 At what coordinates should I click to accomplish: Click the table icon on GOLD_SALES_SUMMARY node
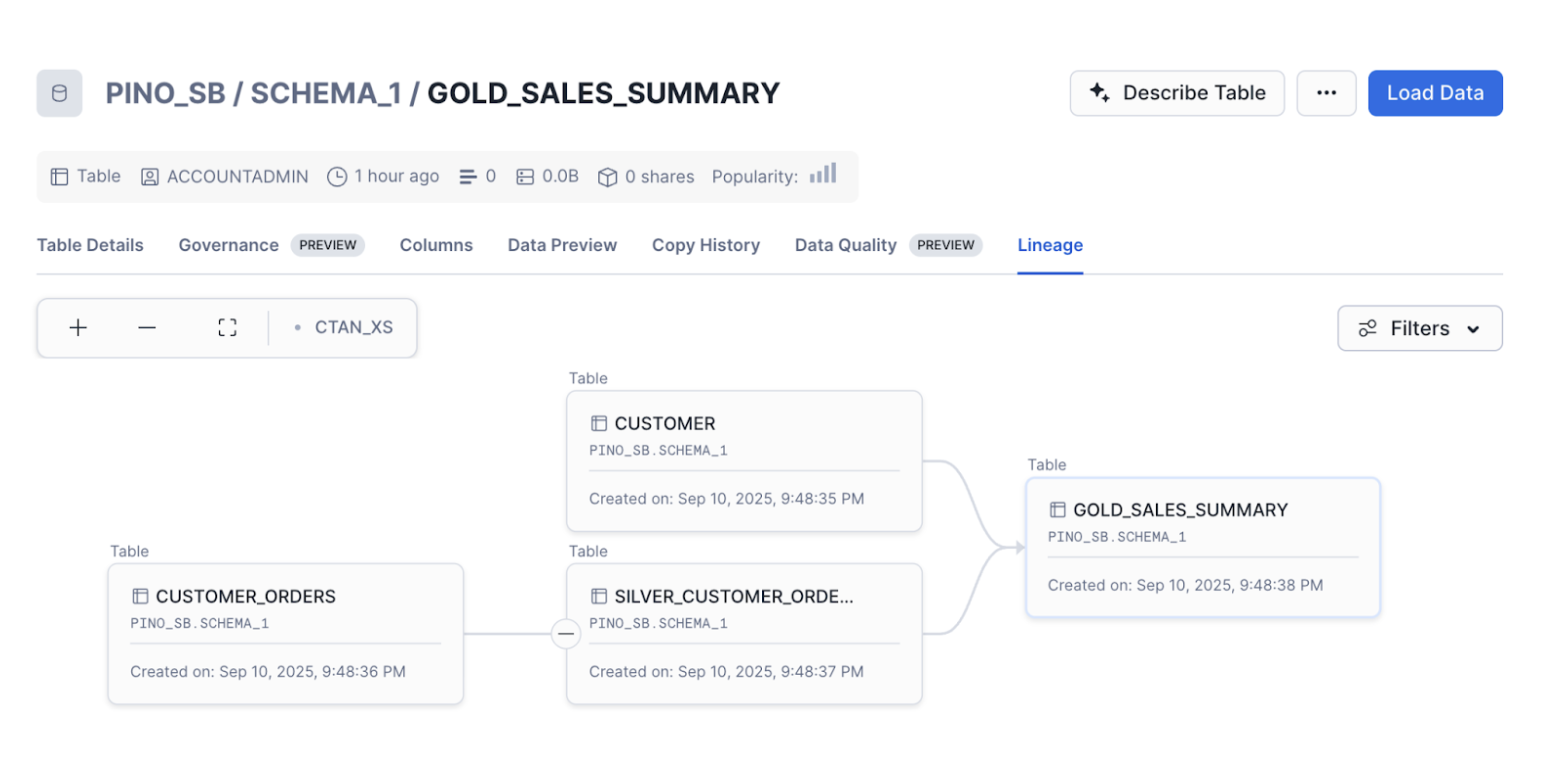point(1058,510)
